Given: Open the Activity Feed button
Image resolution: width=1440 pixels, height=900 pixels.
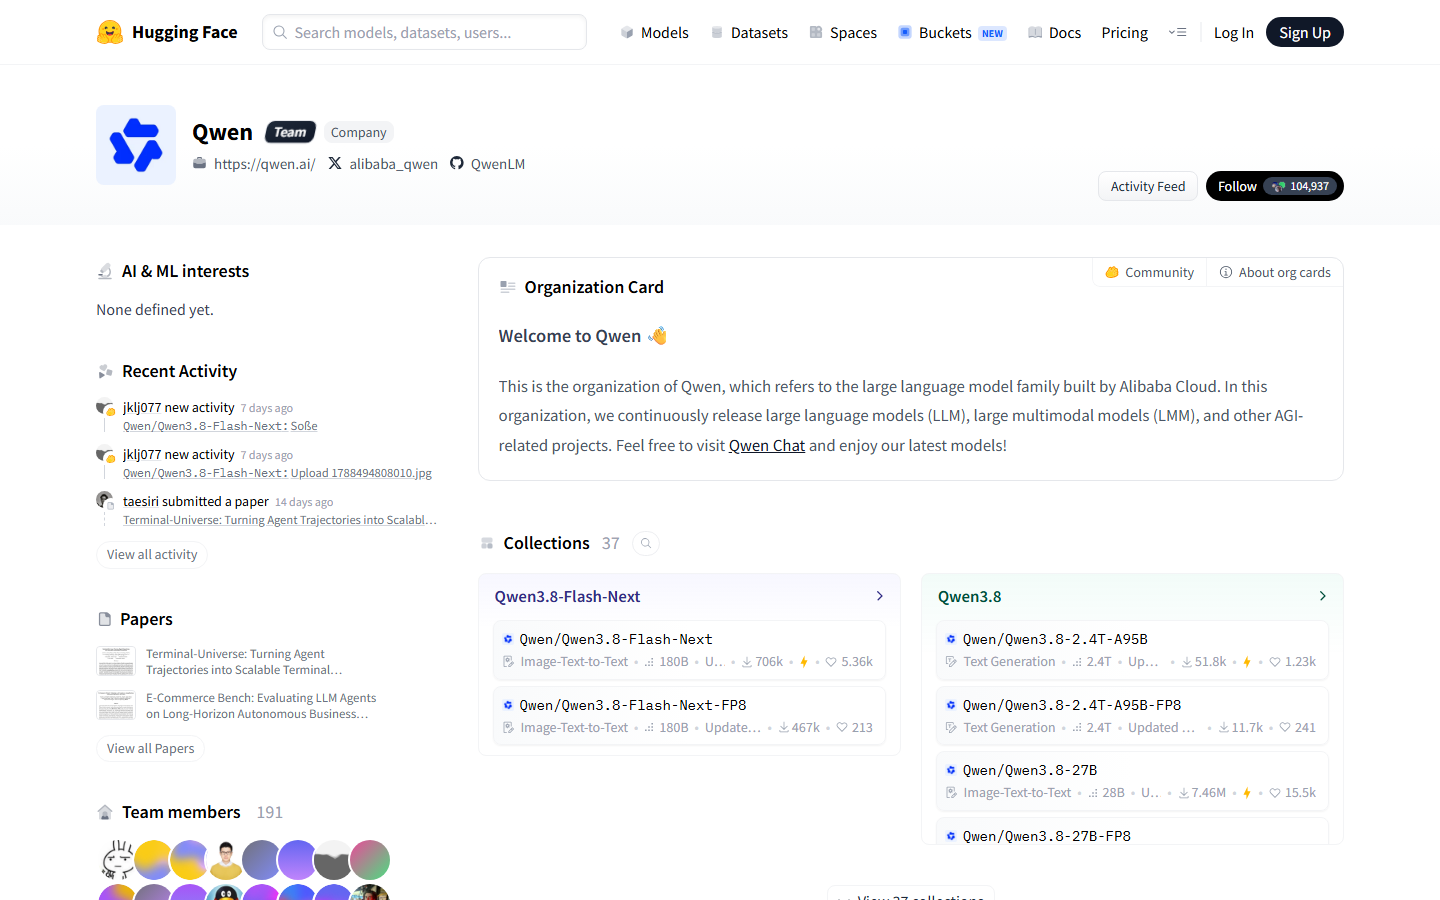Looking at the screenshot, I should [x=1148, y=186].
